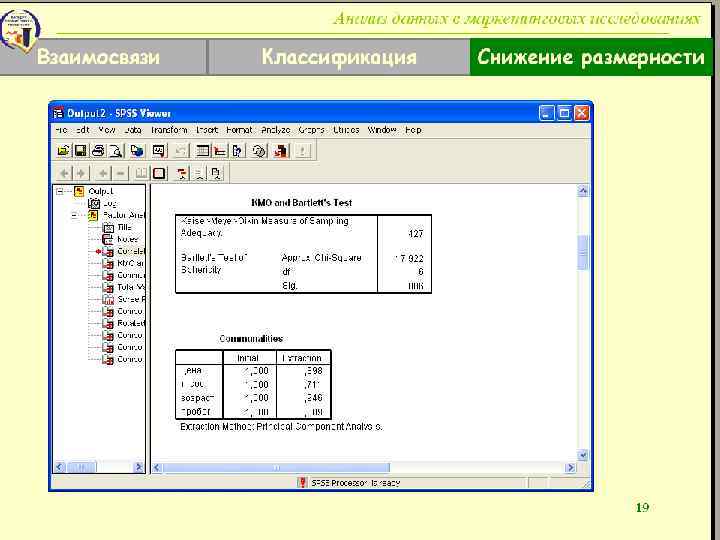Open the Analyze menu
Screen dimensions: 720x540
pos(276,130)
